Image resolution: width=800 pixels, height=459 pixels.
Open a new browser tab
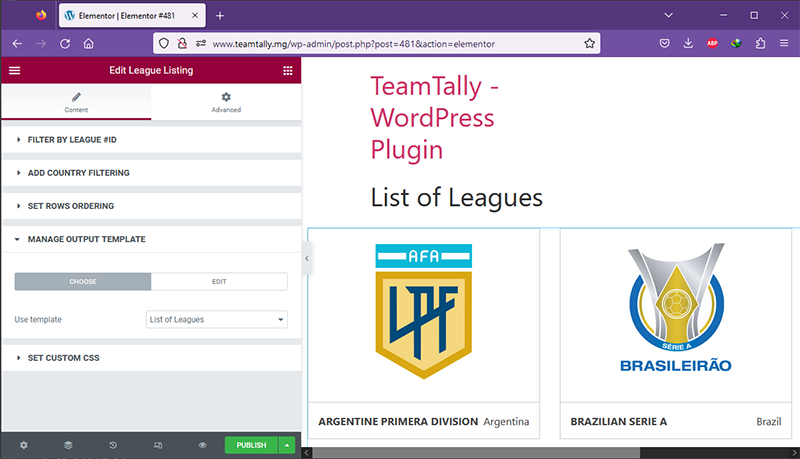[x=220, y=16]
